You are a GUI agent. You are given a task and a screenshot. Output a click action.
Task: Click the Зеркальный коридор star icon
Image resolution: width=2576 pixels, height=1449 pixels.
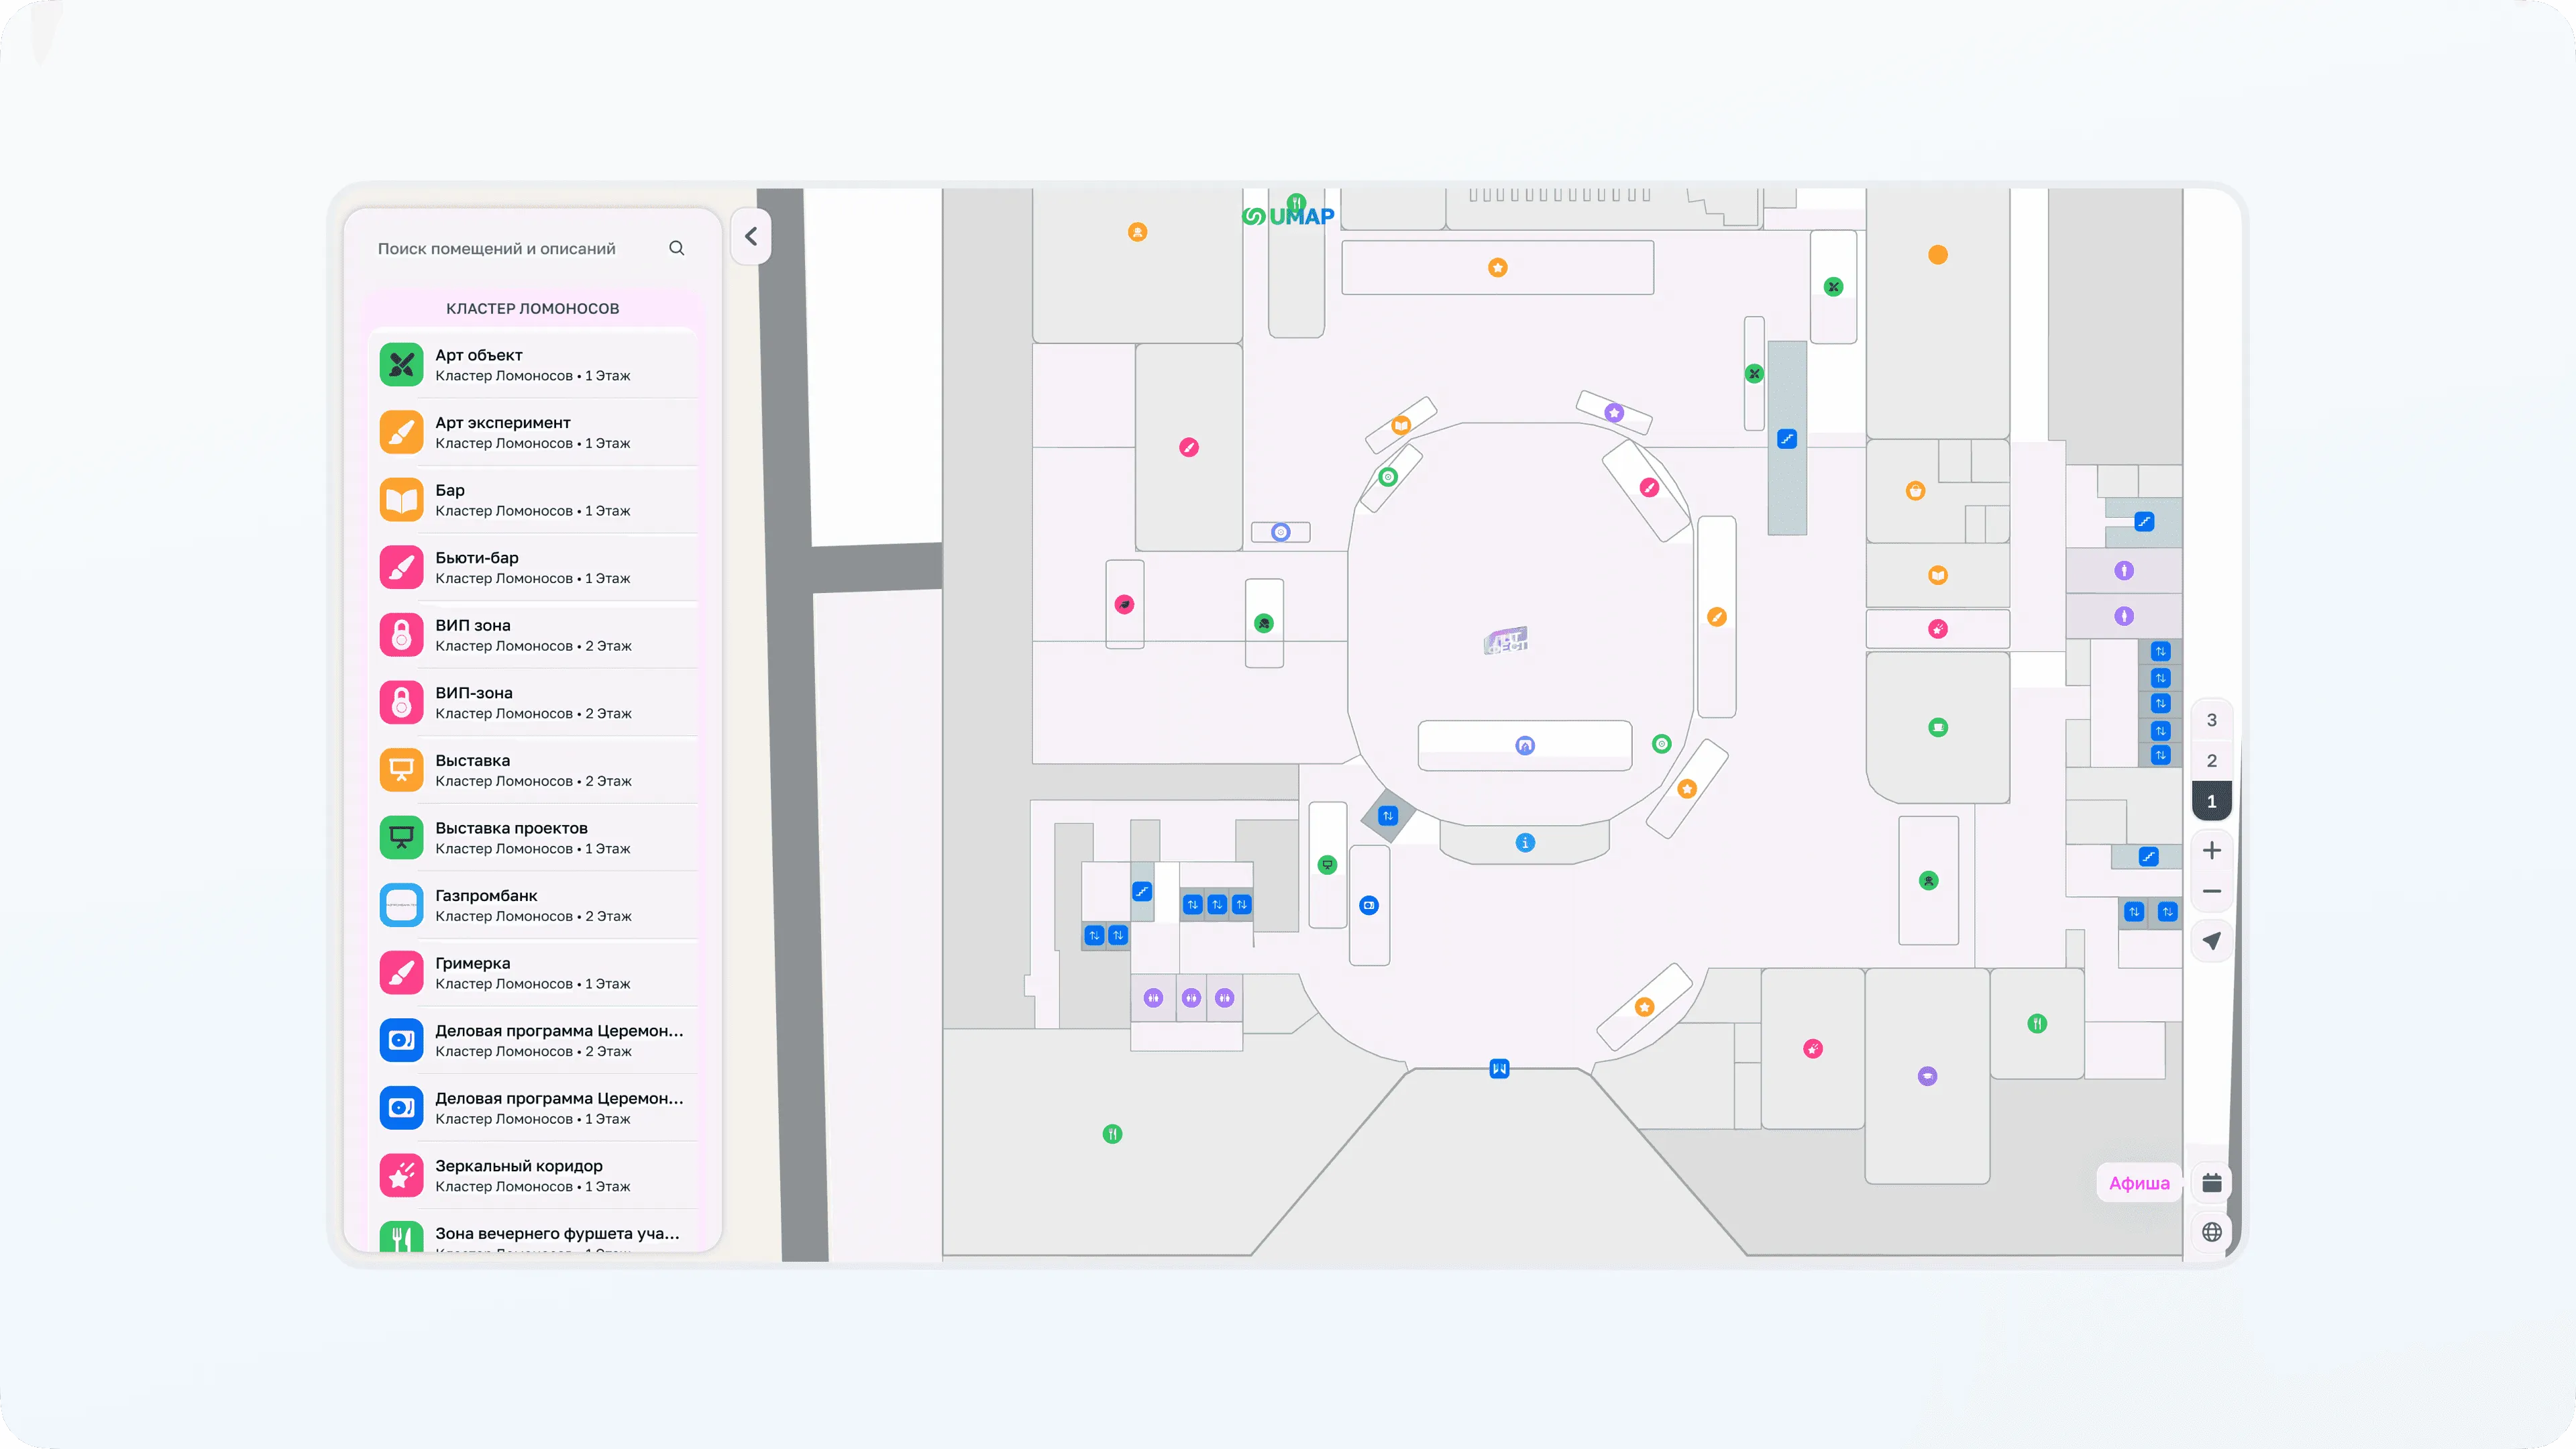pos(402,1176)
